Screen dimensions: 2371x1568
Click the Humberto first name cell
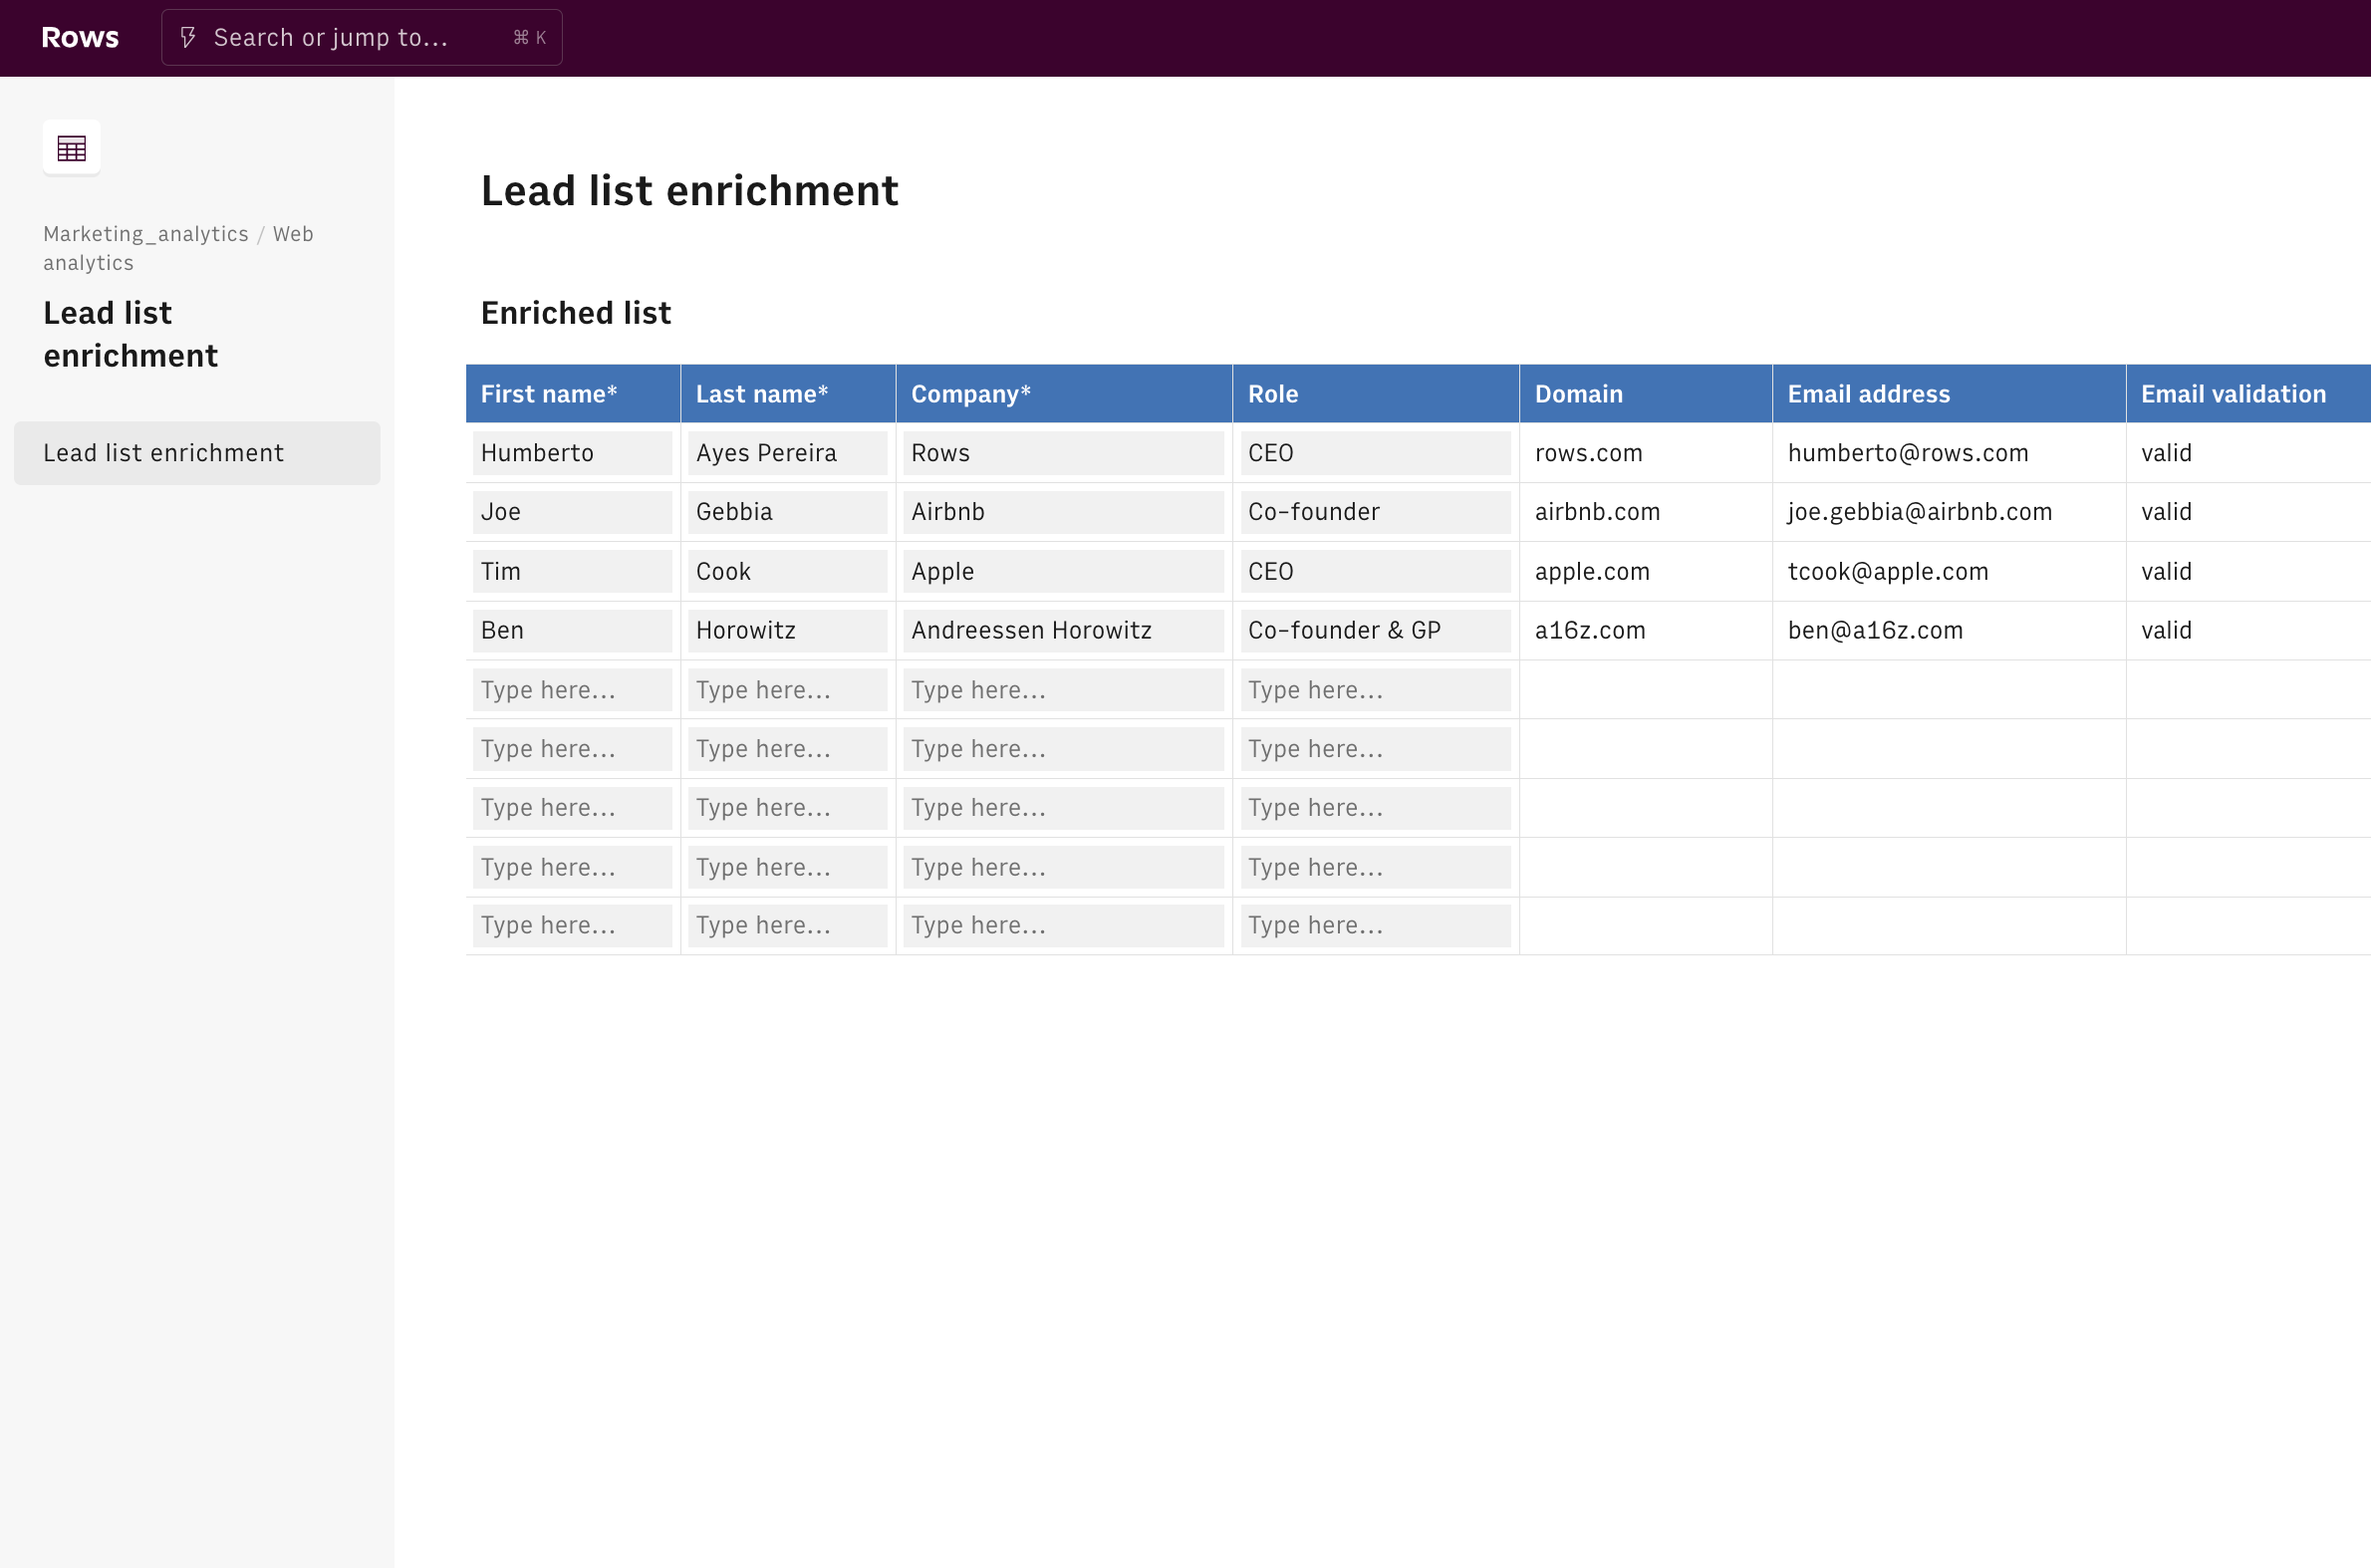pos(572,453)
